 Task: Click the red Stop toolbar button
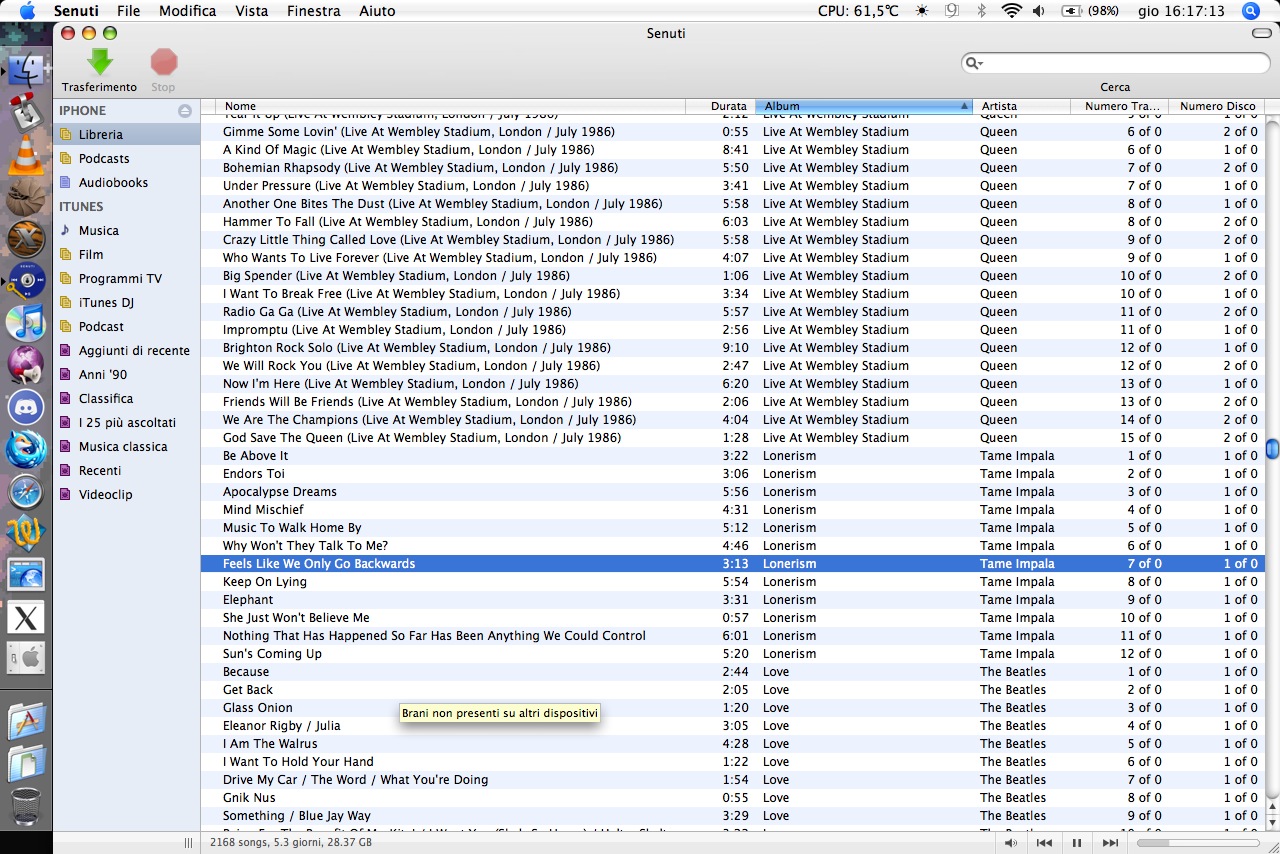click(163, 63)
